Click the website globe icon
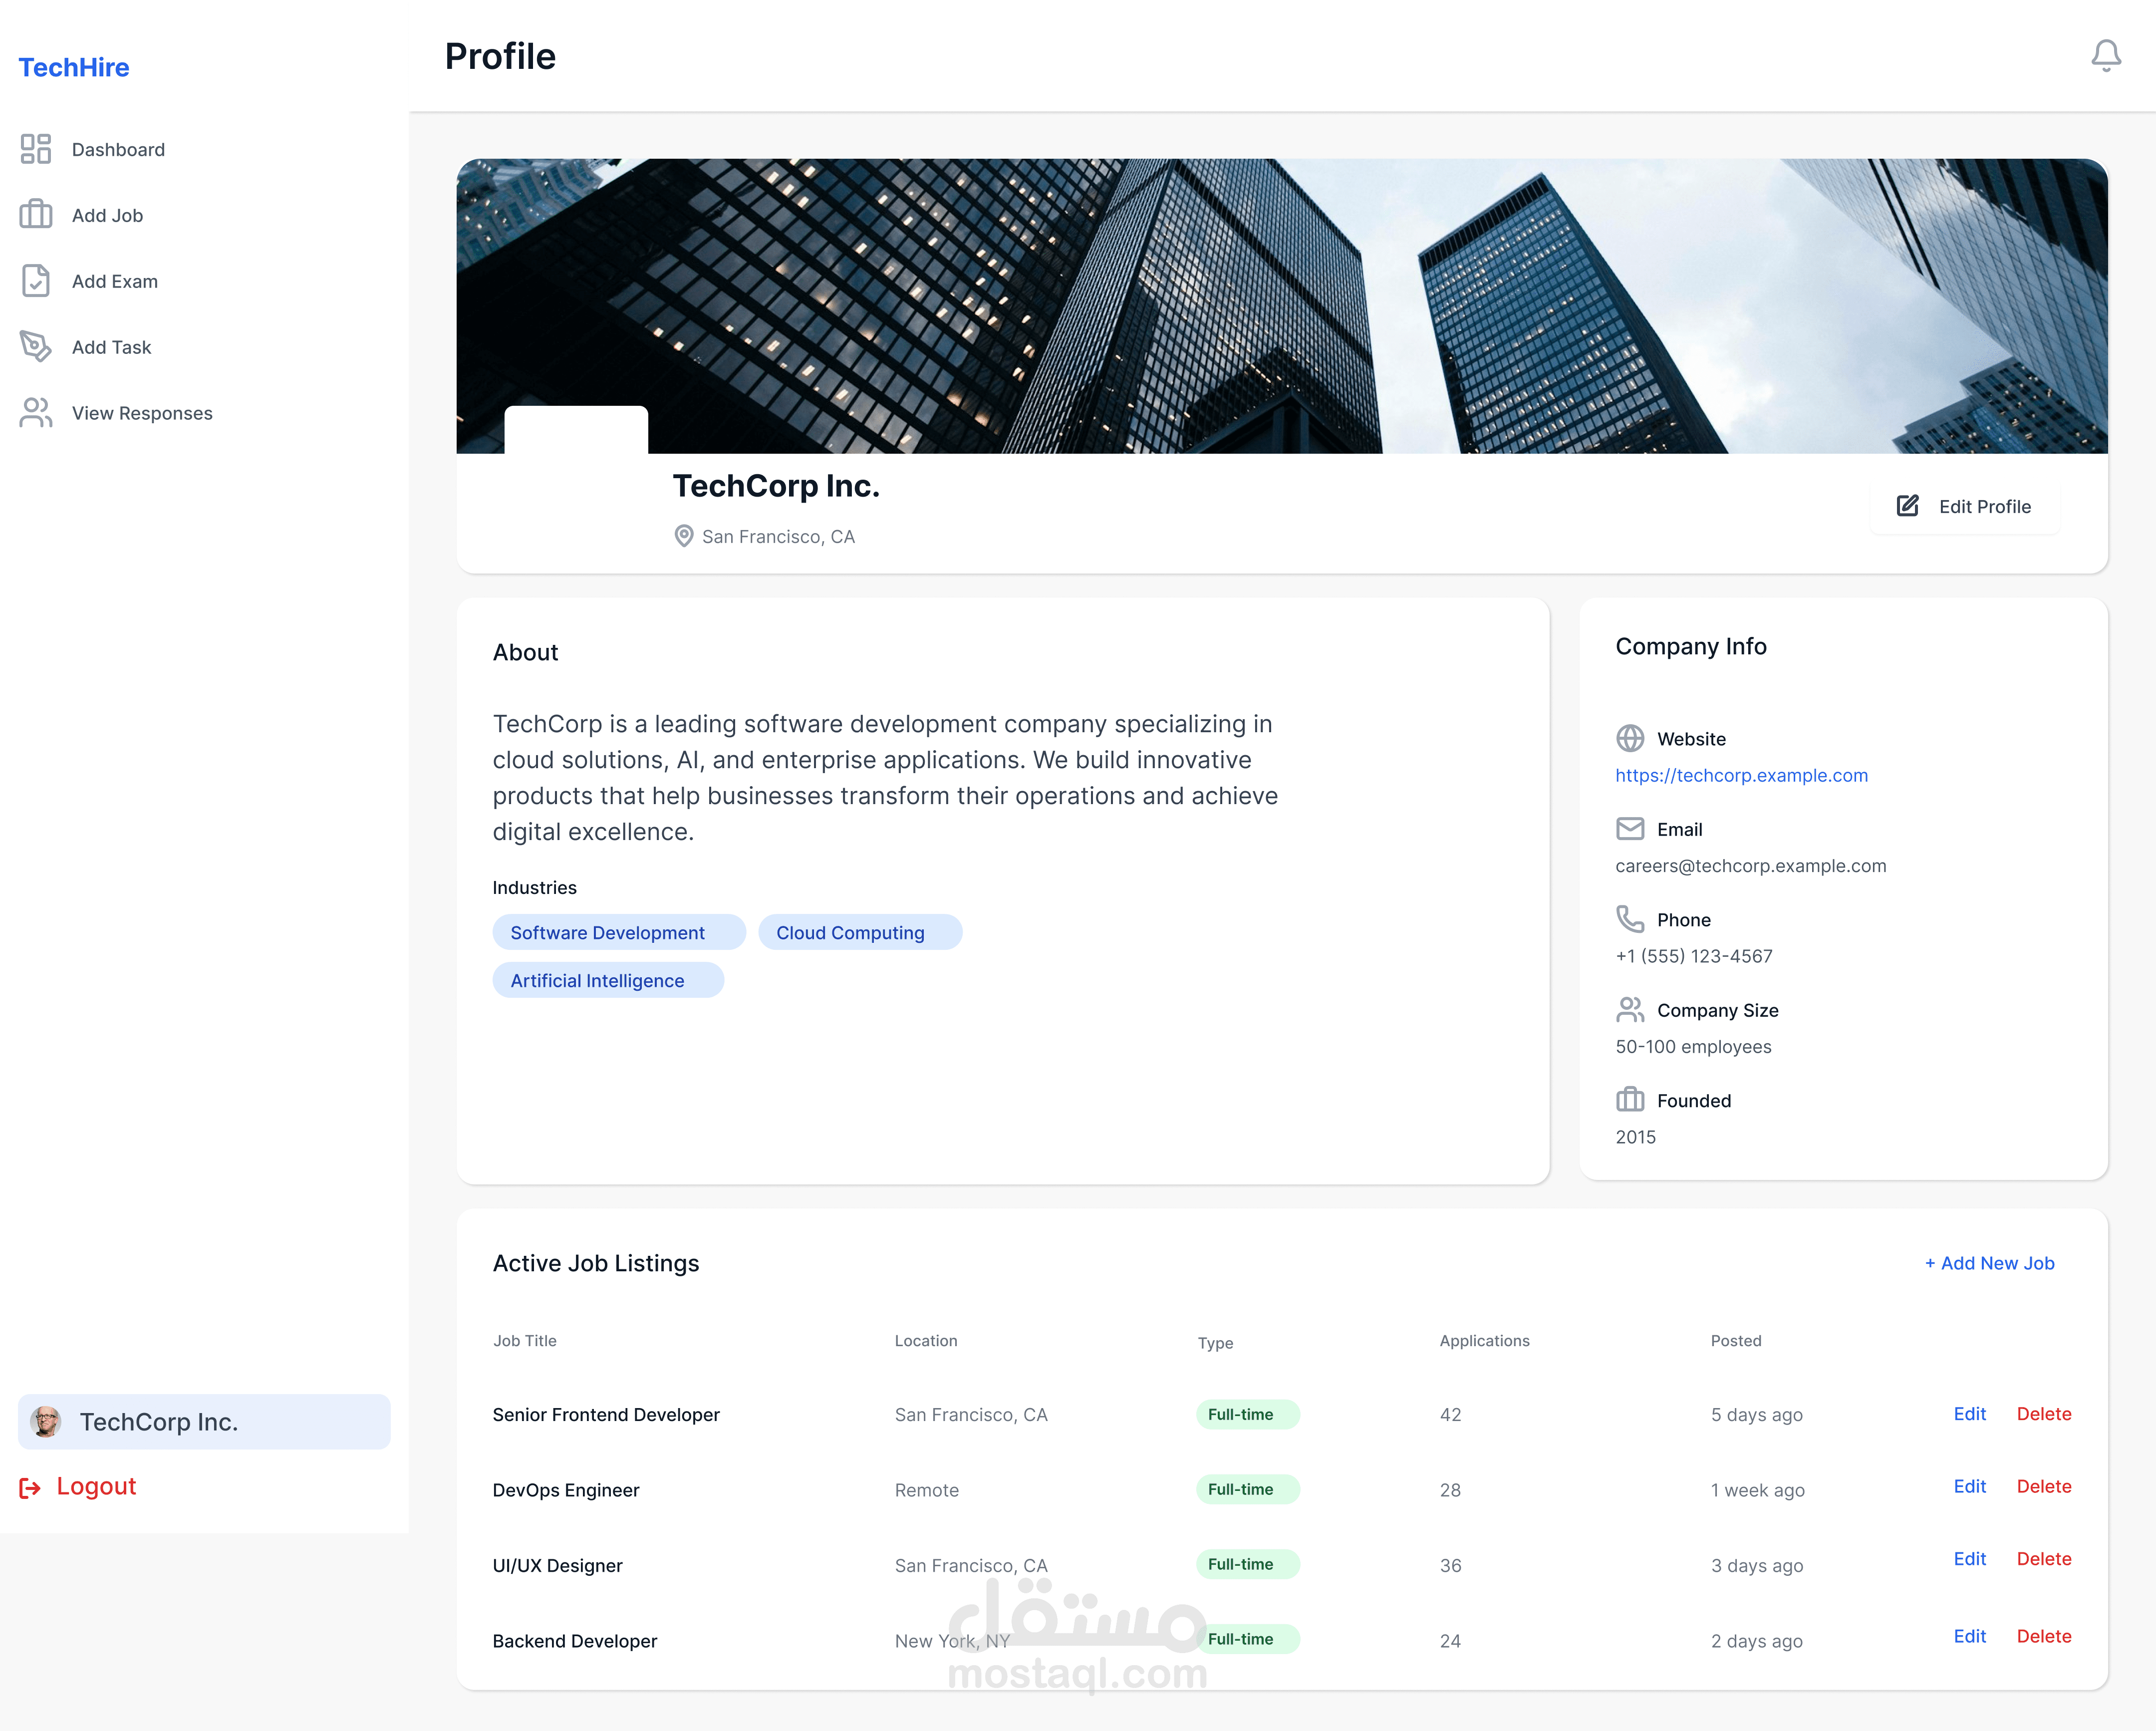This screenshot has width=2156, height=1731. [x=1630, y=738]
